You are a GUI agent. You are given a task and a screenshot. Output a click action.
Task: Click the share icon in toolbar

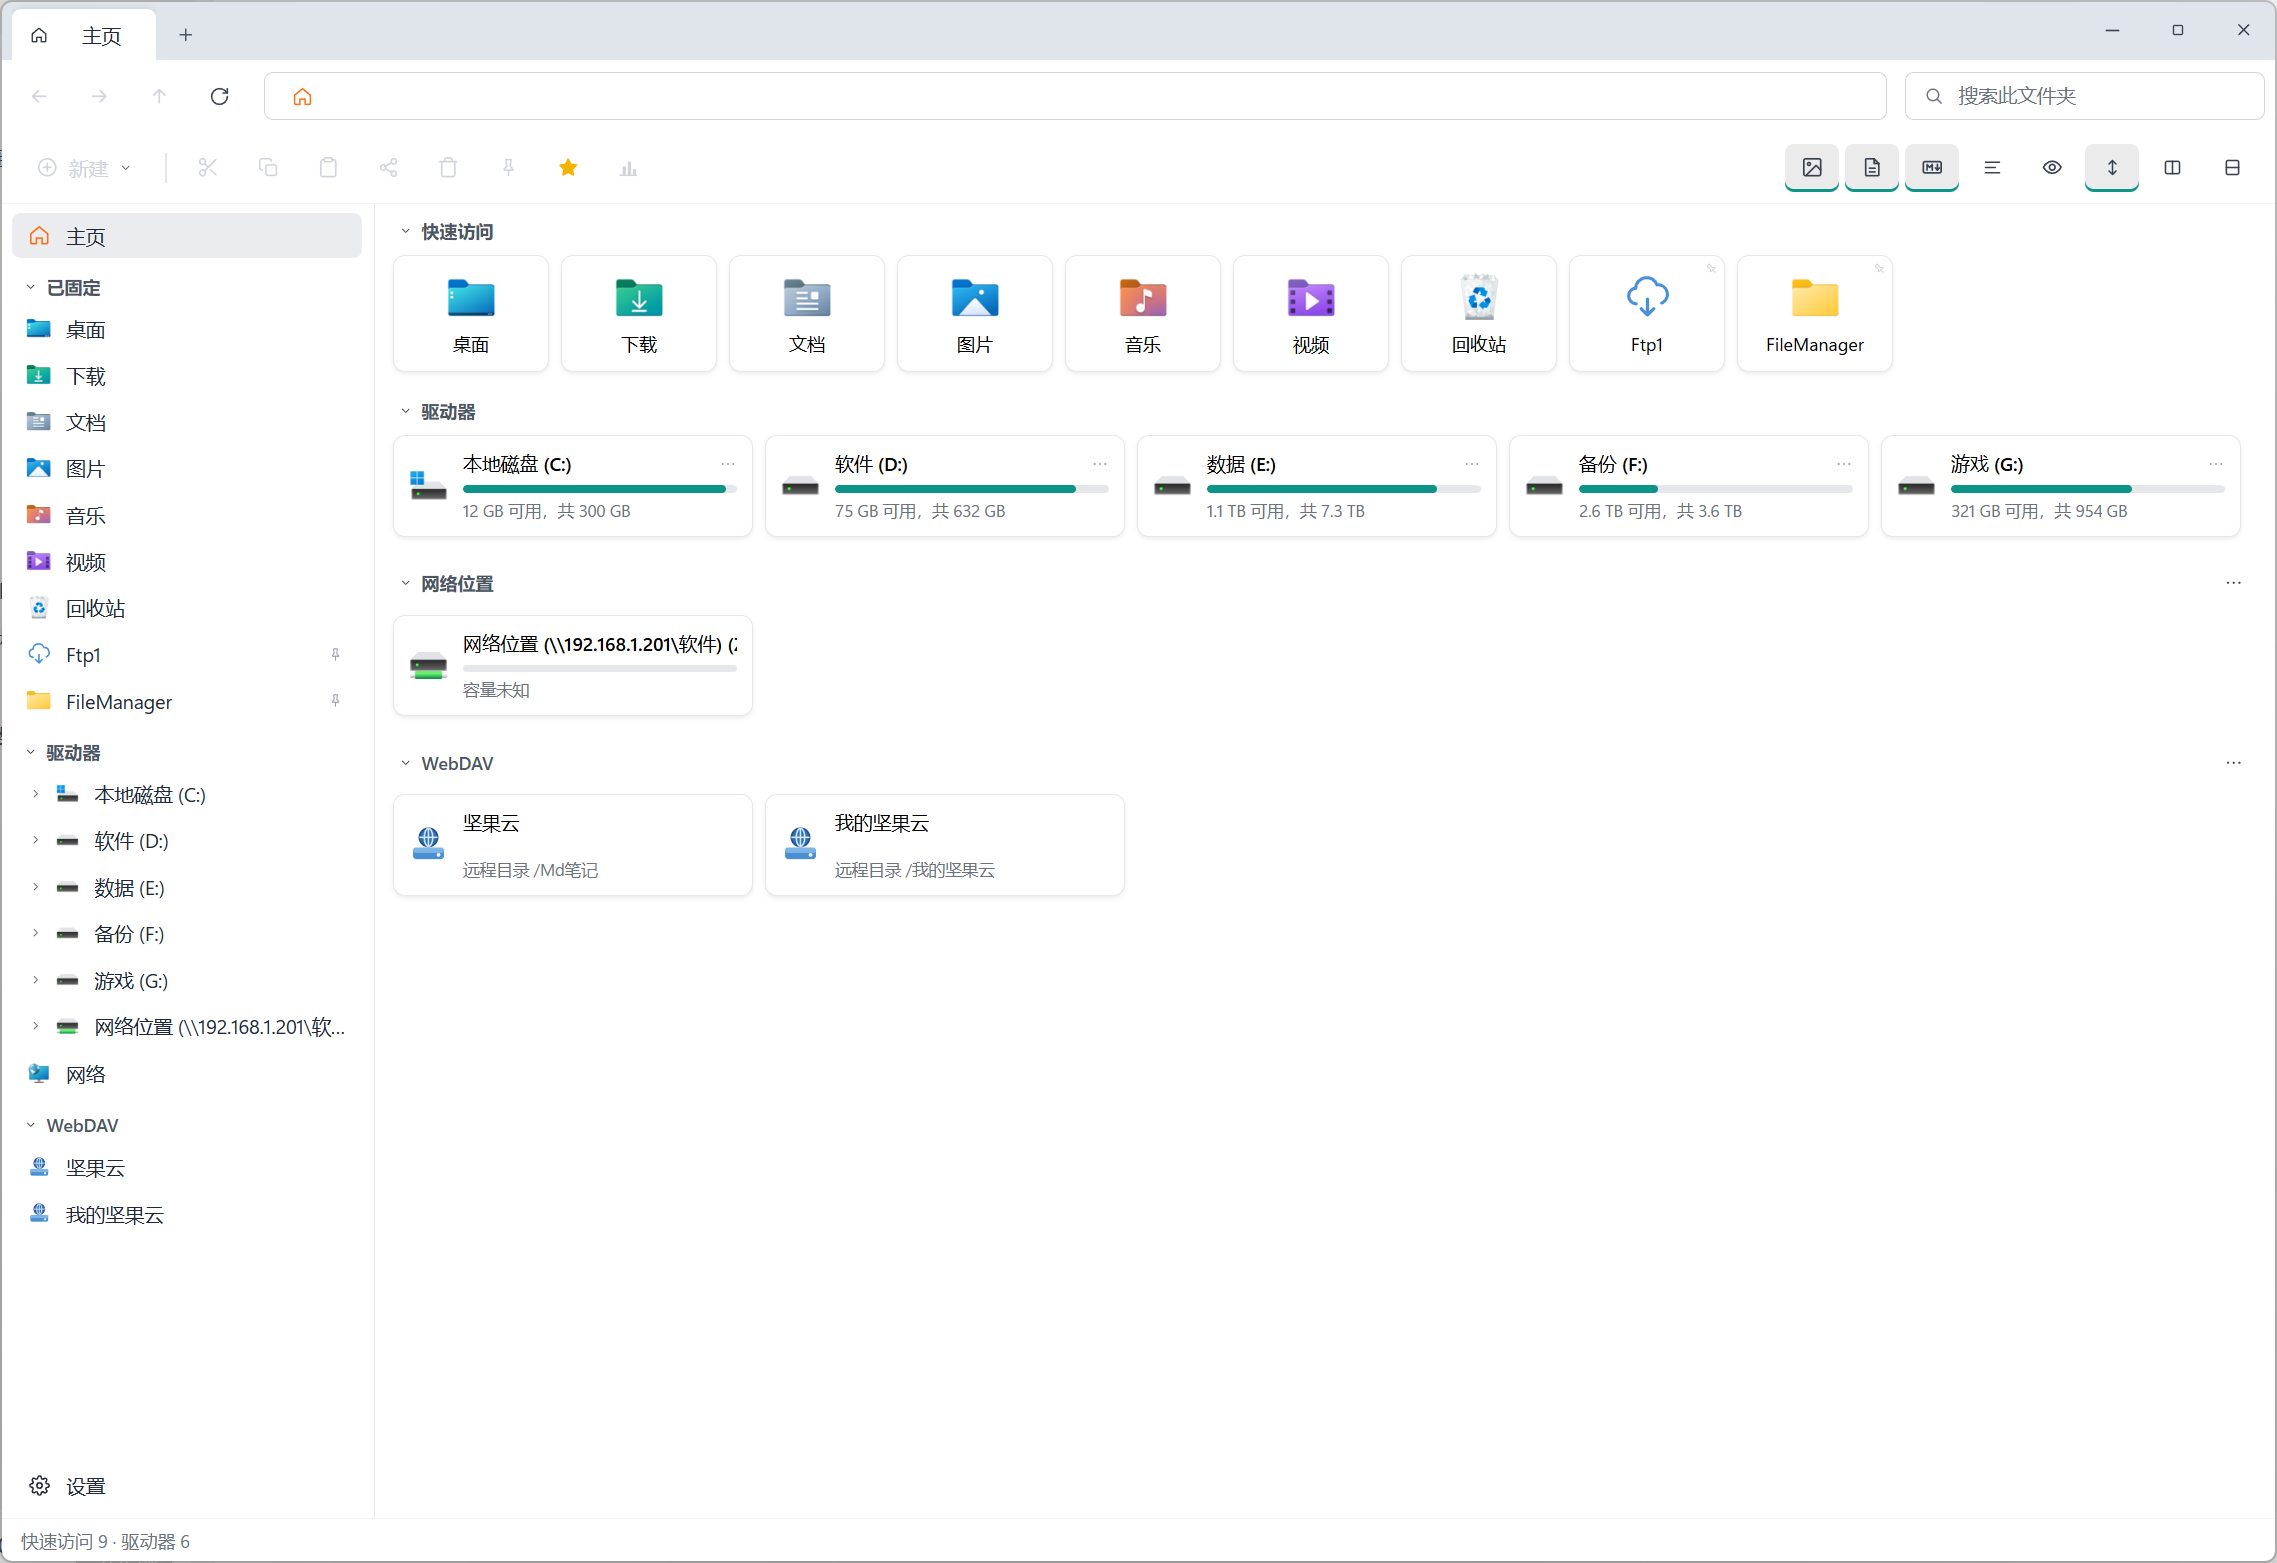(x=388, y=167)
